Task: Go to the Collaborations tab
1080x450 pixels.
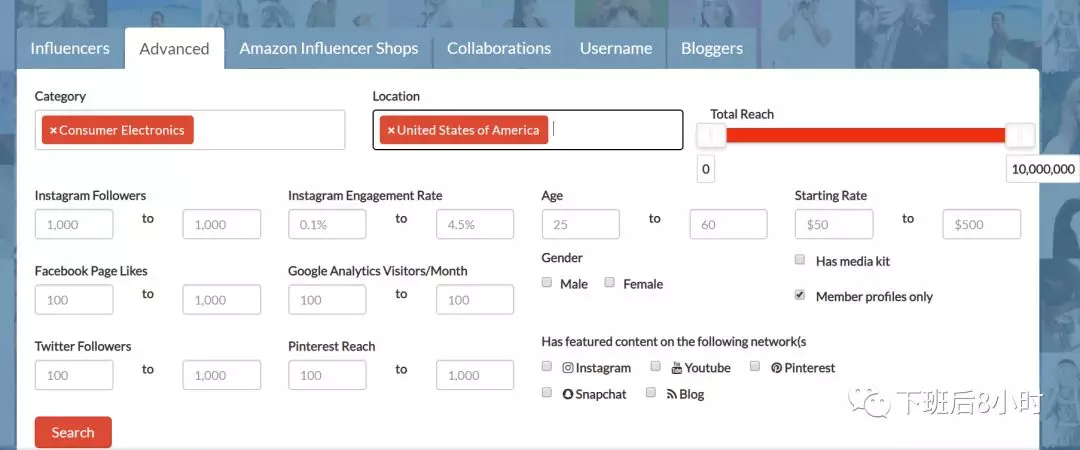Action: coord(498,48)
